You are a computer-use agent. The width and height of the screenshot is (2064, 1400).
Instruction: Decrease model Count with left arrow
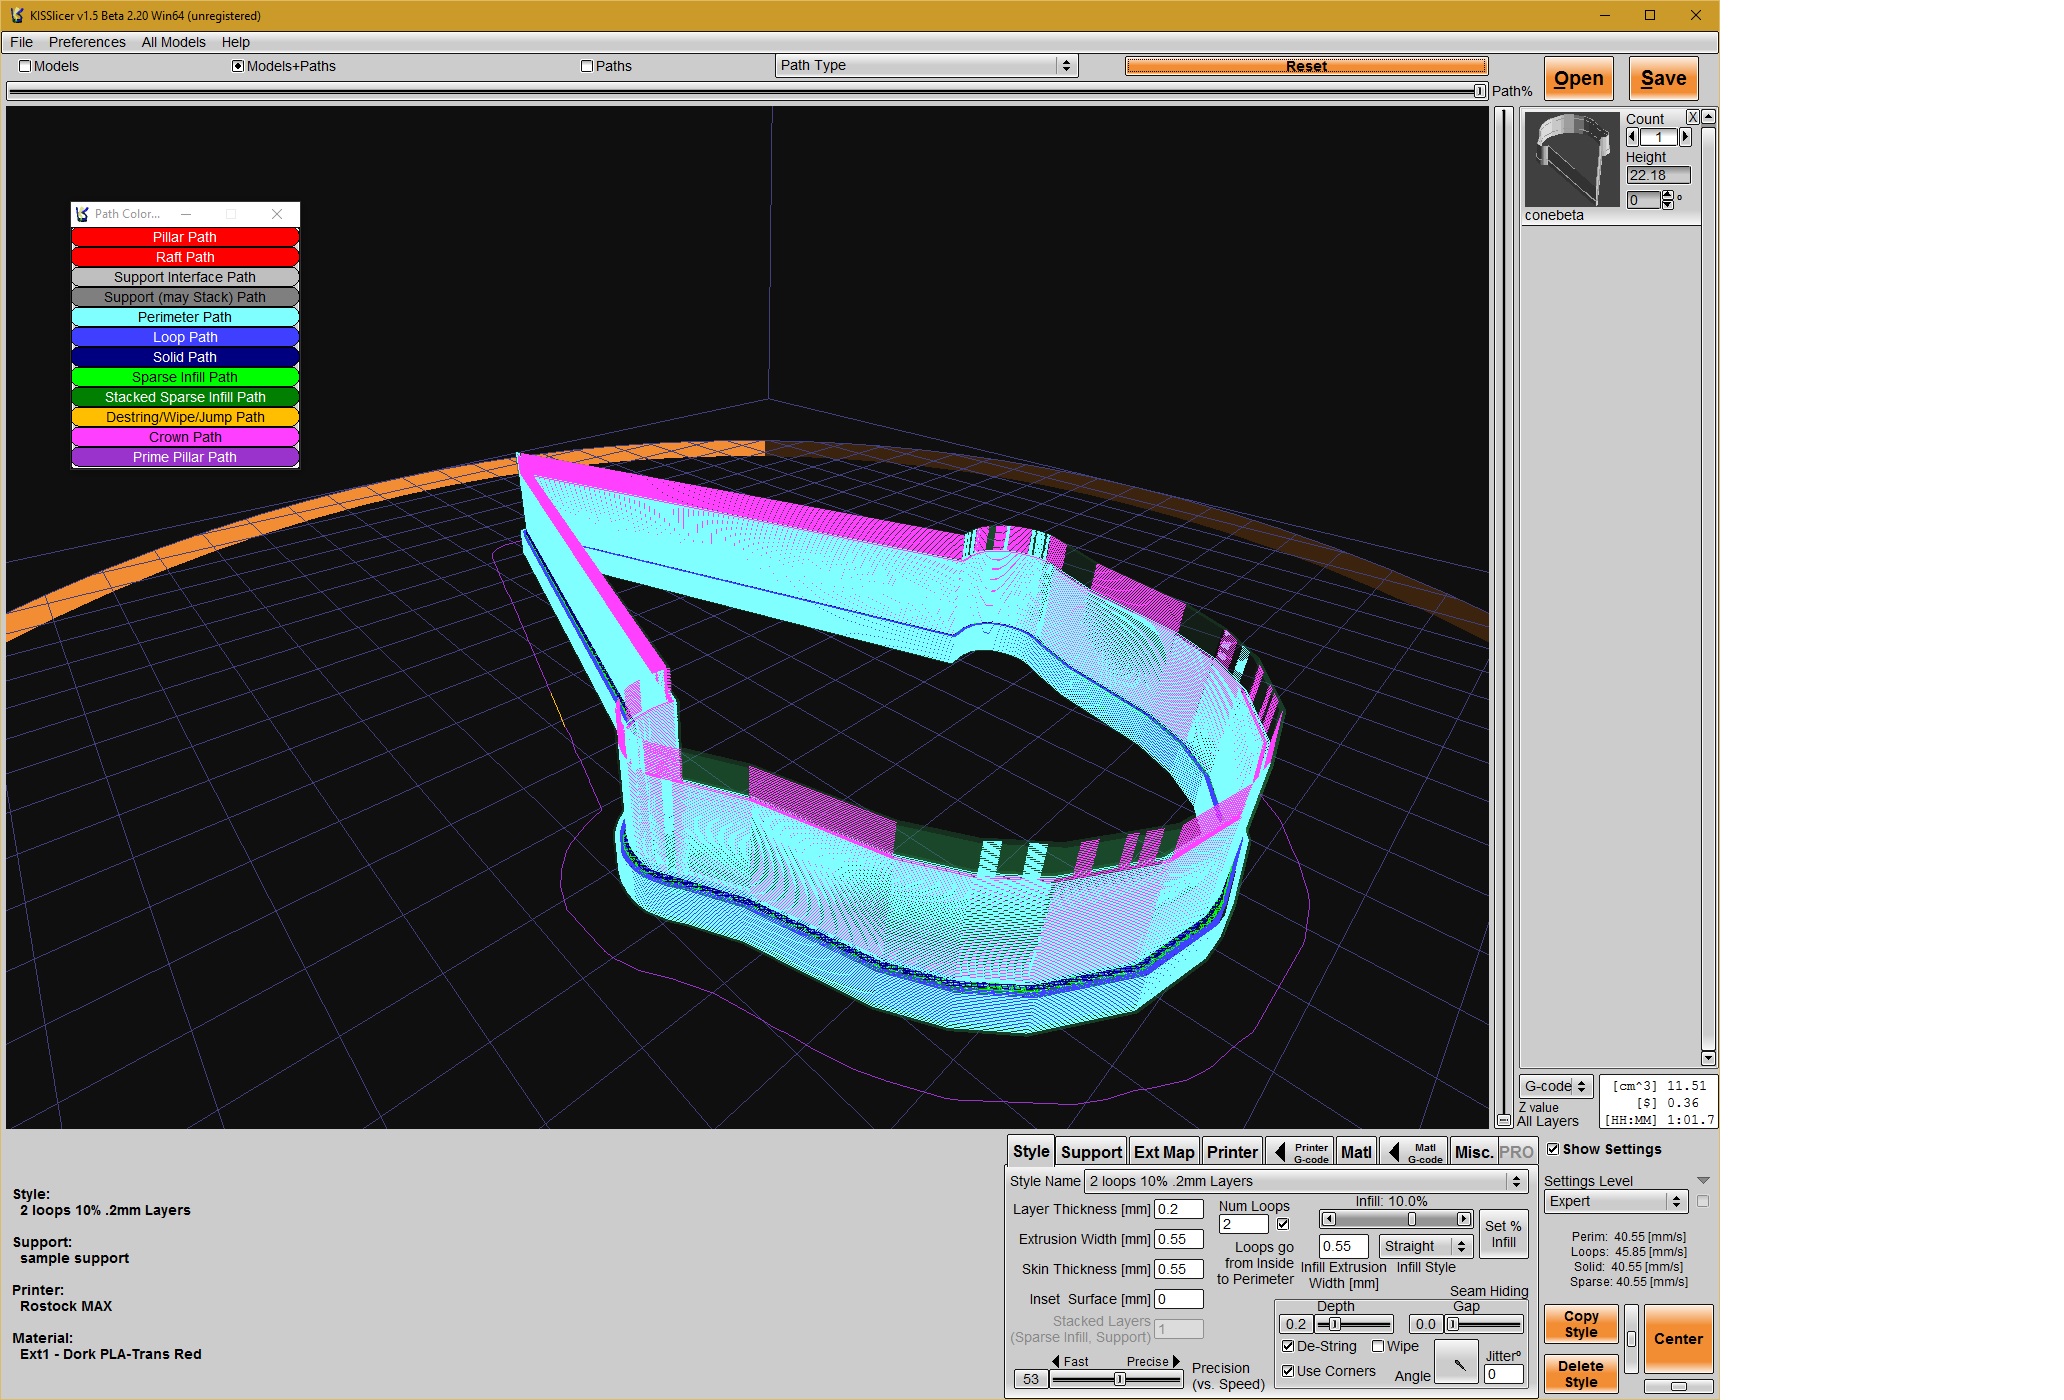click(x=1633, y=137)
